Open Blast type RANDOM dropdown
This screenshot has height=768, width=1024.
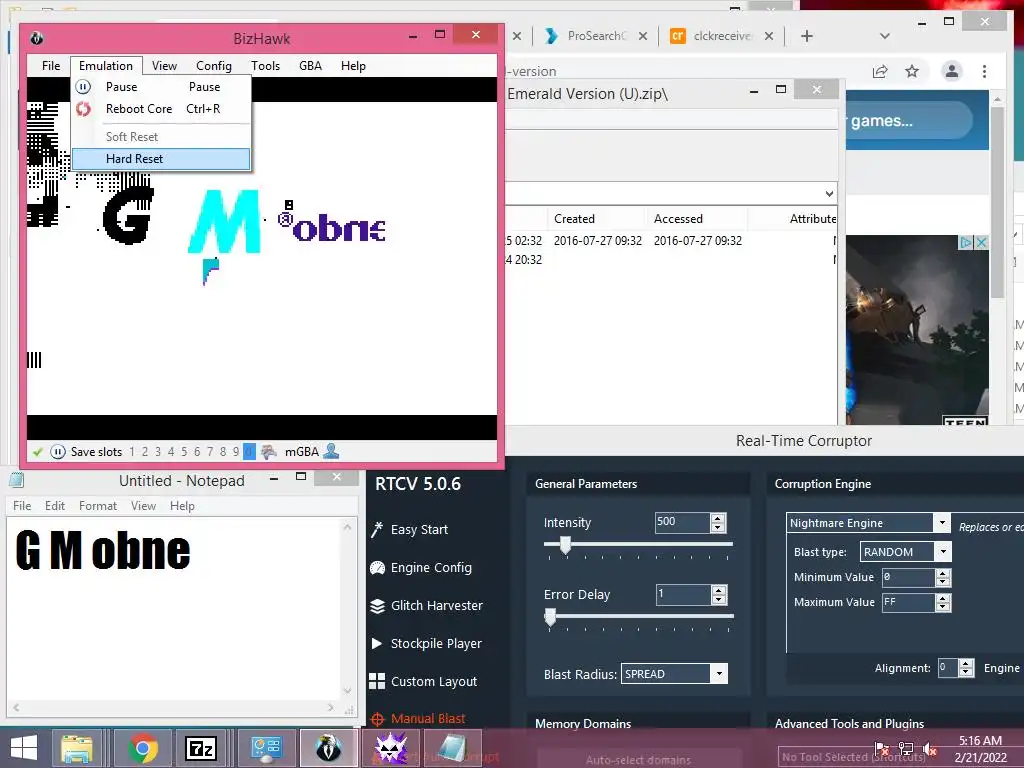click(x=943, y=552)
